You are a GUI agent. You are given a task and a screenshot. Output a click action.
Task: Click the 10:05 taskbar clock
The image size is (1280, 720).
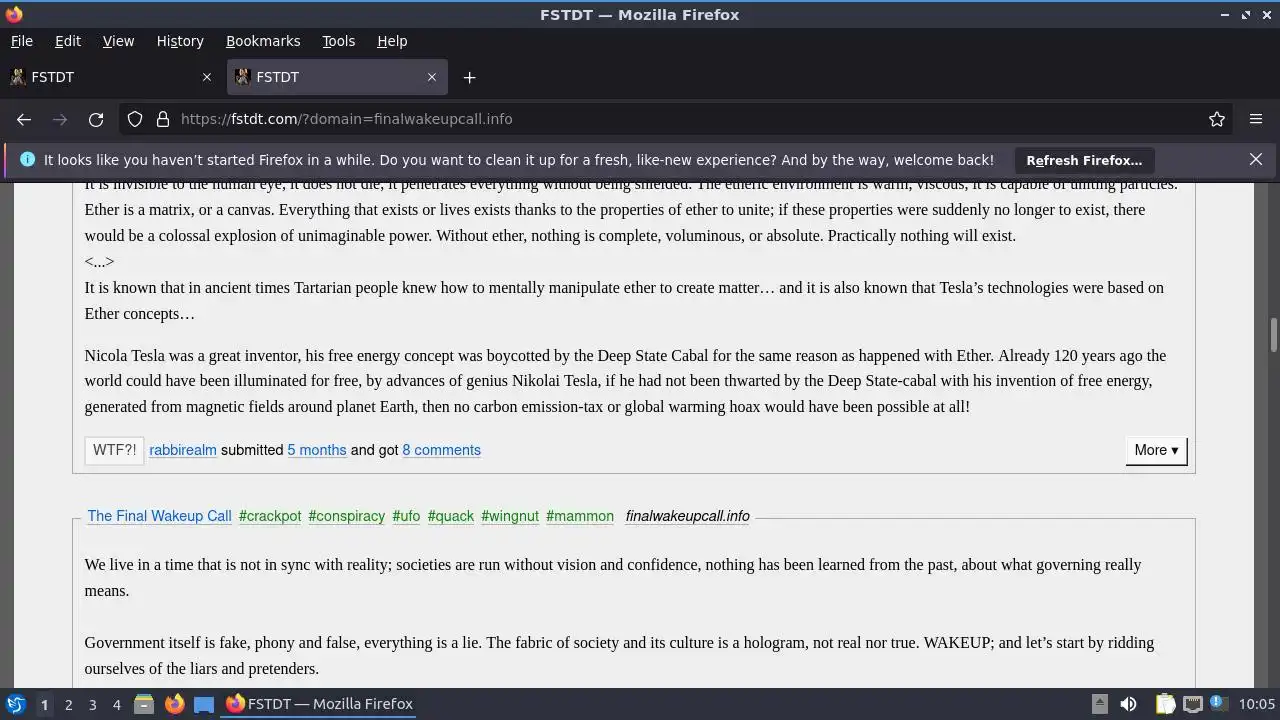(x=1257, y=704)
